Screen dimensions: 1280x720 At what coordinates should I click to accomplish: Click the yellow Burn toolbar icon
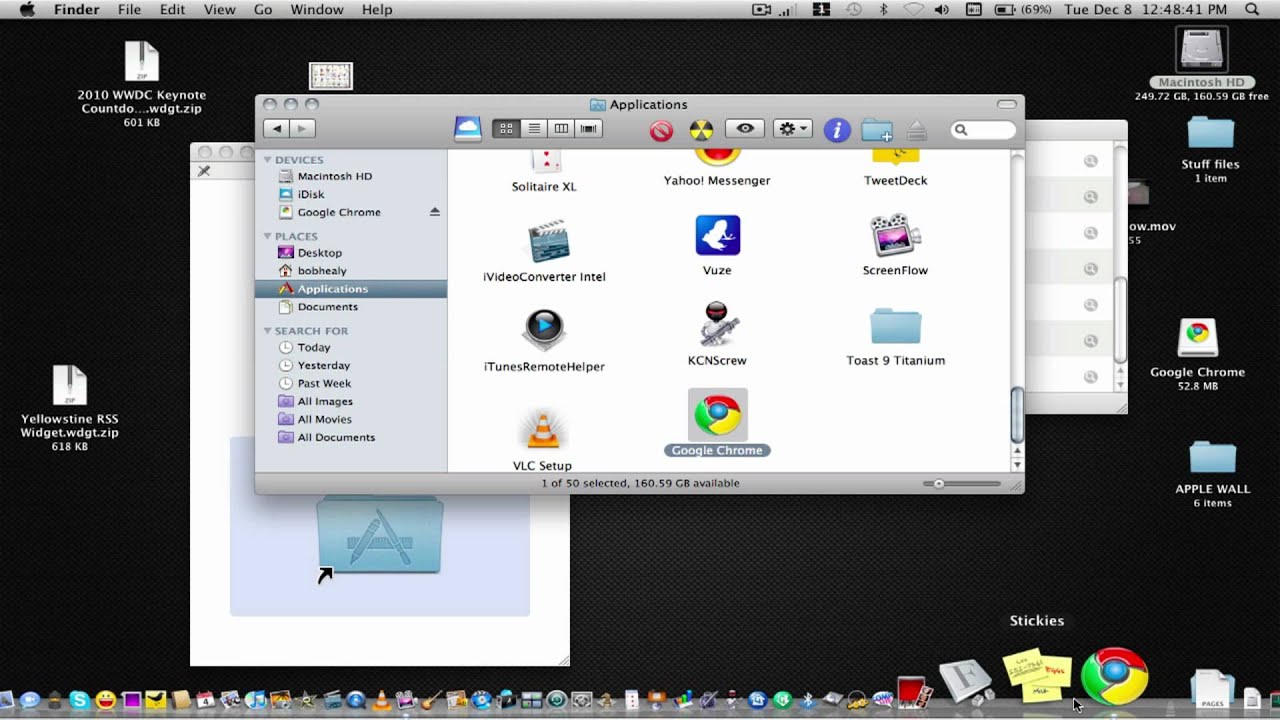tap(702, 130)
